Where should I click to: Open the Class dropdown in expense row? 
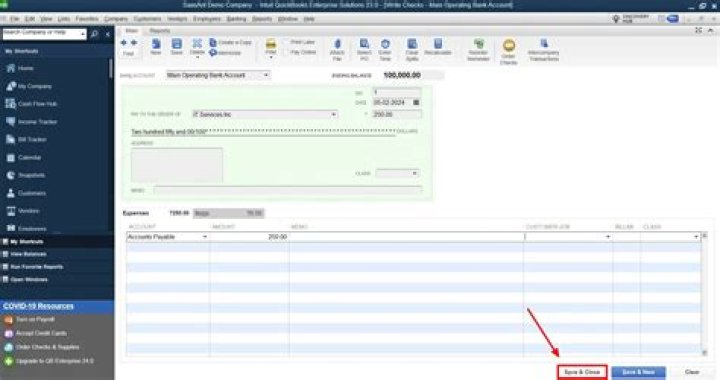click(696, 237)
